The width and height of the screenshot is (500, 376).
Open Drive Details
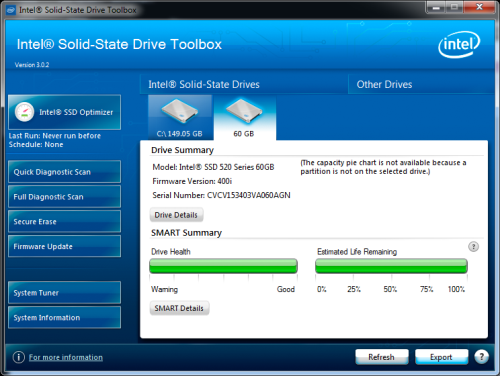click(x=176, y=215)
